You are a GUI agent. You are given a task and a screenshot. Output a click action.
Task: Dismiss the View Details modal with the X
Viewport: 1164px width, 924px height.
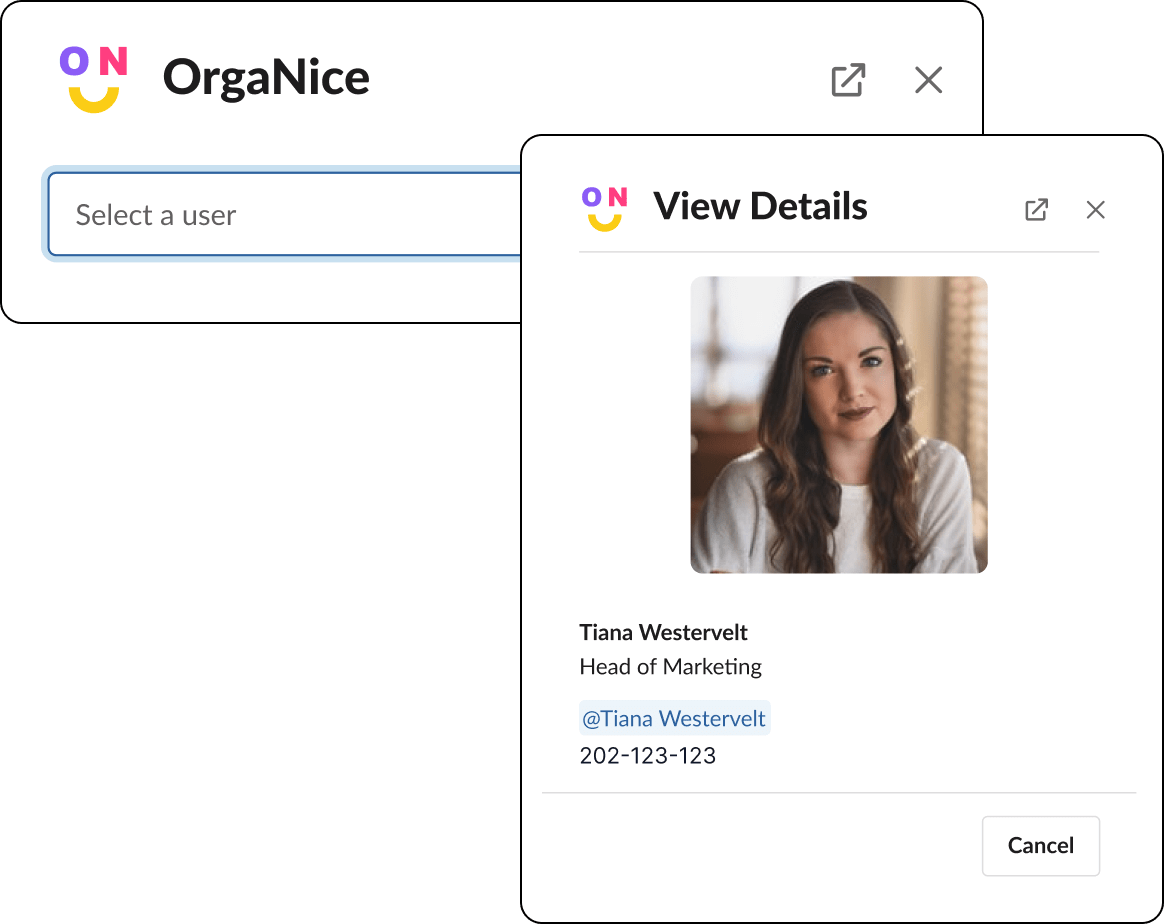pyautogui.click(x=1095, y=209)
